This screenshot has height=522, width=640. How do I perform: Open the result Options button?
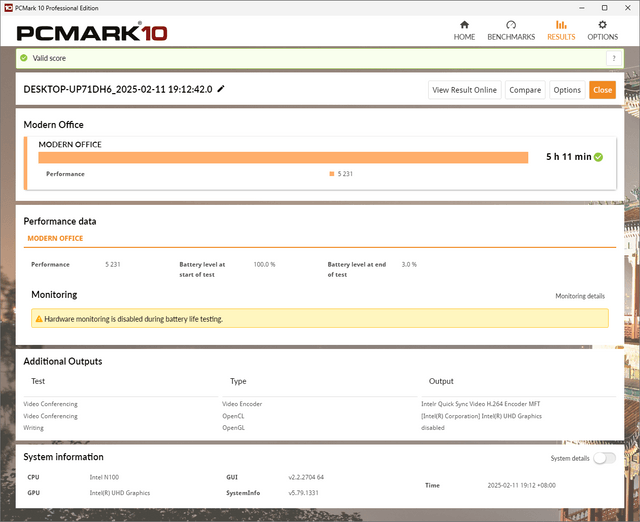click(567, 90)
